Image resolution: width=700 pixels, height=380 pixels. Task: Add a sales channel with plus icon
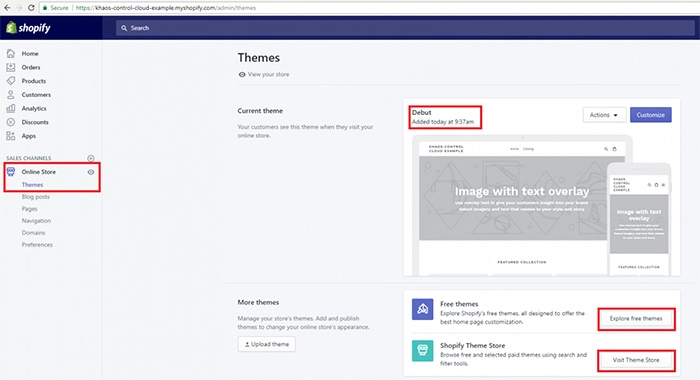[x=91, y=158]
